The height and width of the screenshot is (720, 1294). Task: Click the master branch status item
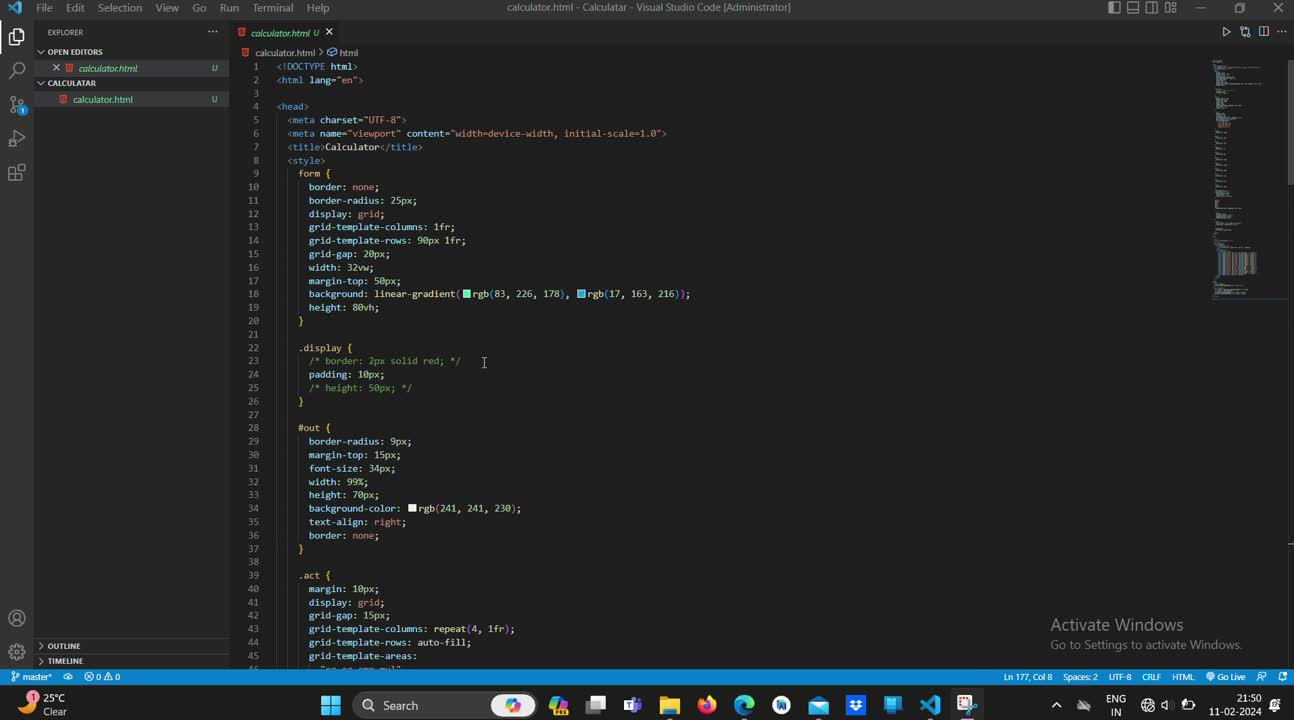click(32, 677)
